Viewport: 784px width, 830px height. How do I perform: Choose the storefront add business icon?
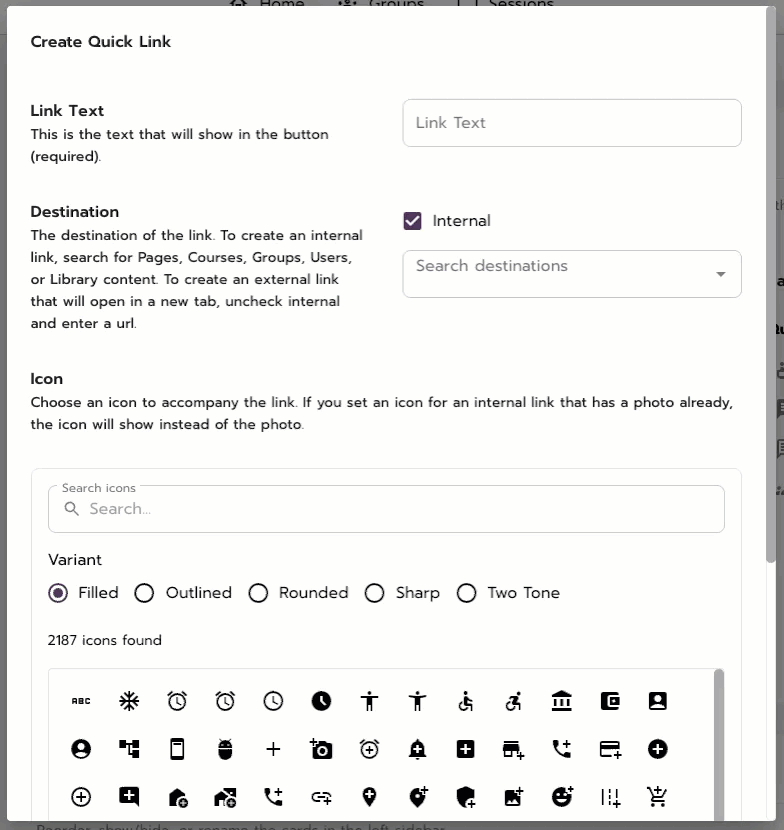point(513,750)
